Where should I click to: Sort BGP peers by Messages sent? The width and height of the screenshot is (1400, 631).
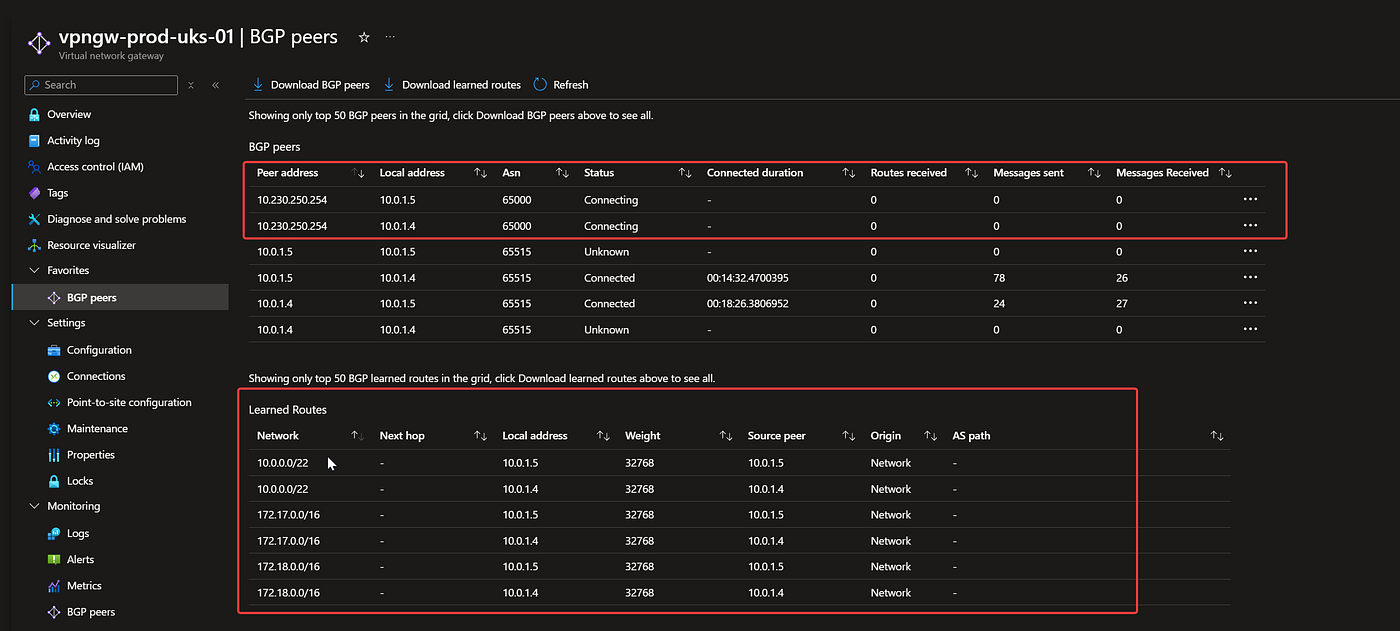pyautogui.click(x=1094, y=173)
